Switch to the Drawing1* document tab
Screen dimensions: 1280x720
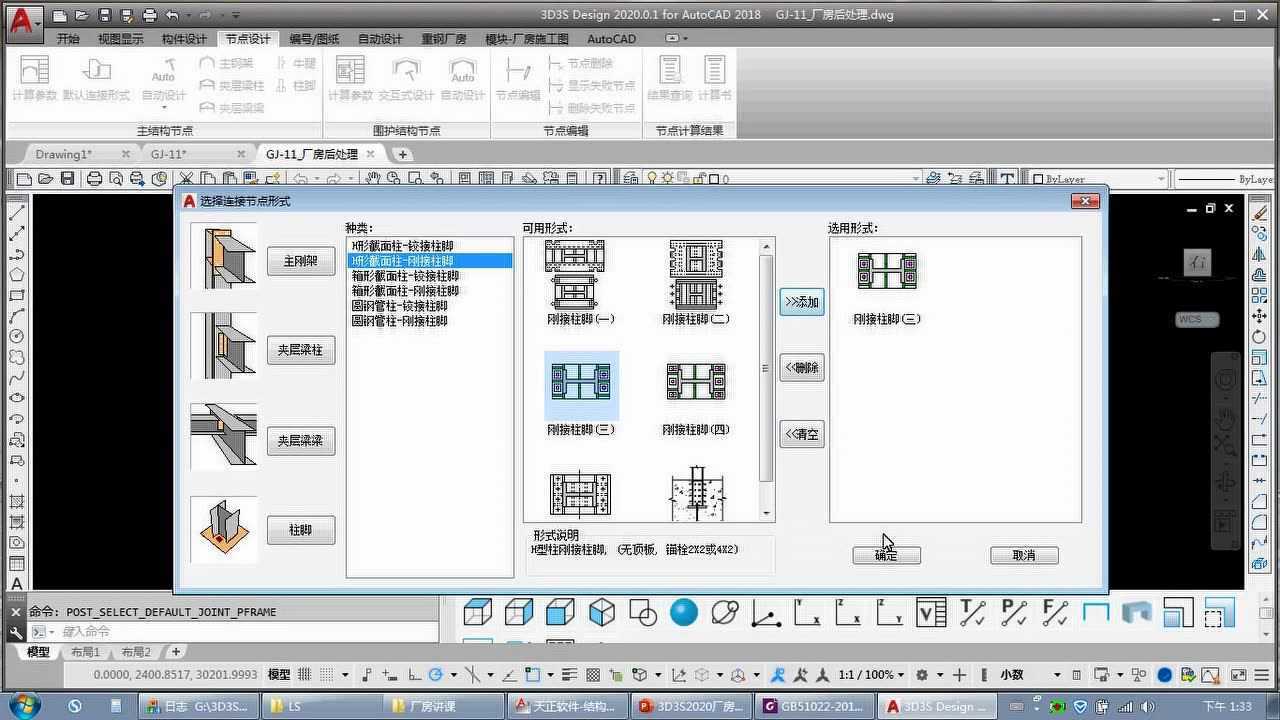coord(64,154)
